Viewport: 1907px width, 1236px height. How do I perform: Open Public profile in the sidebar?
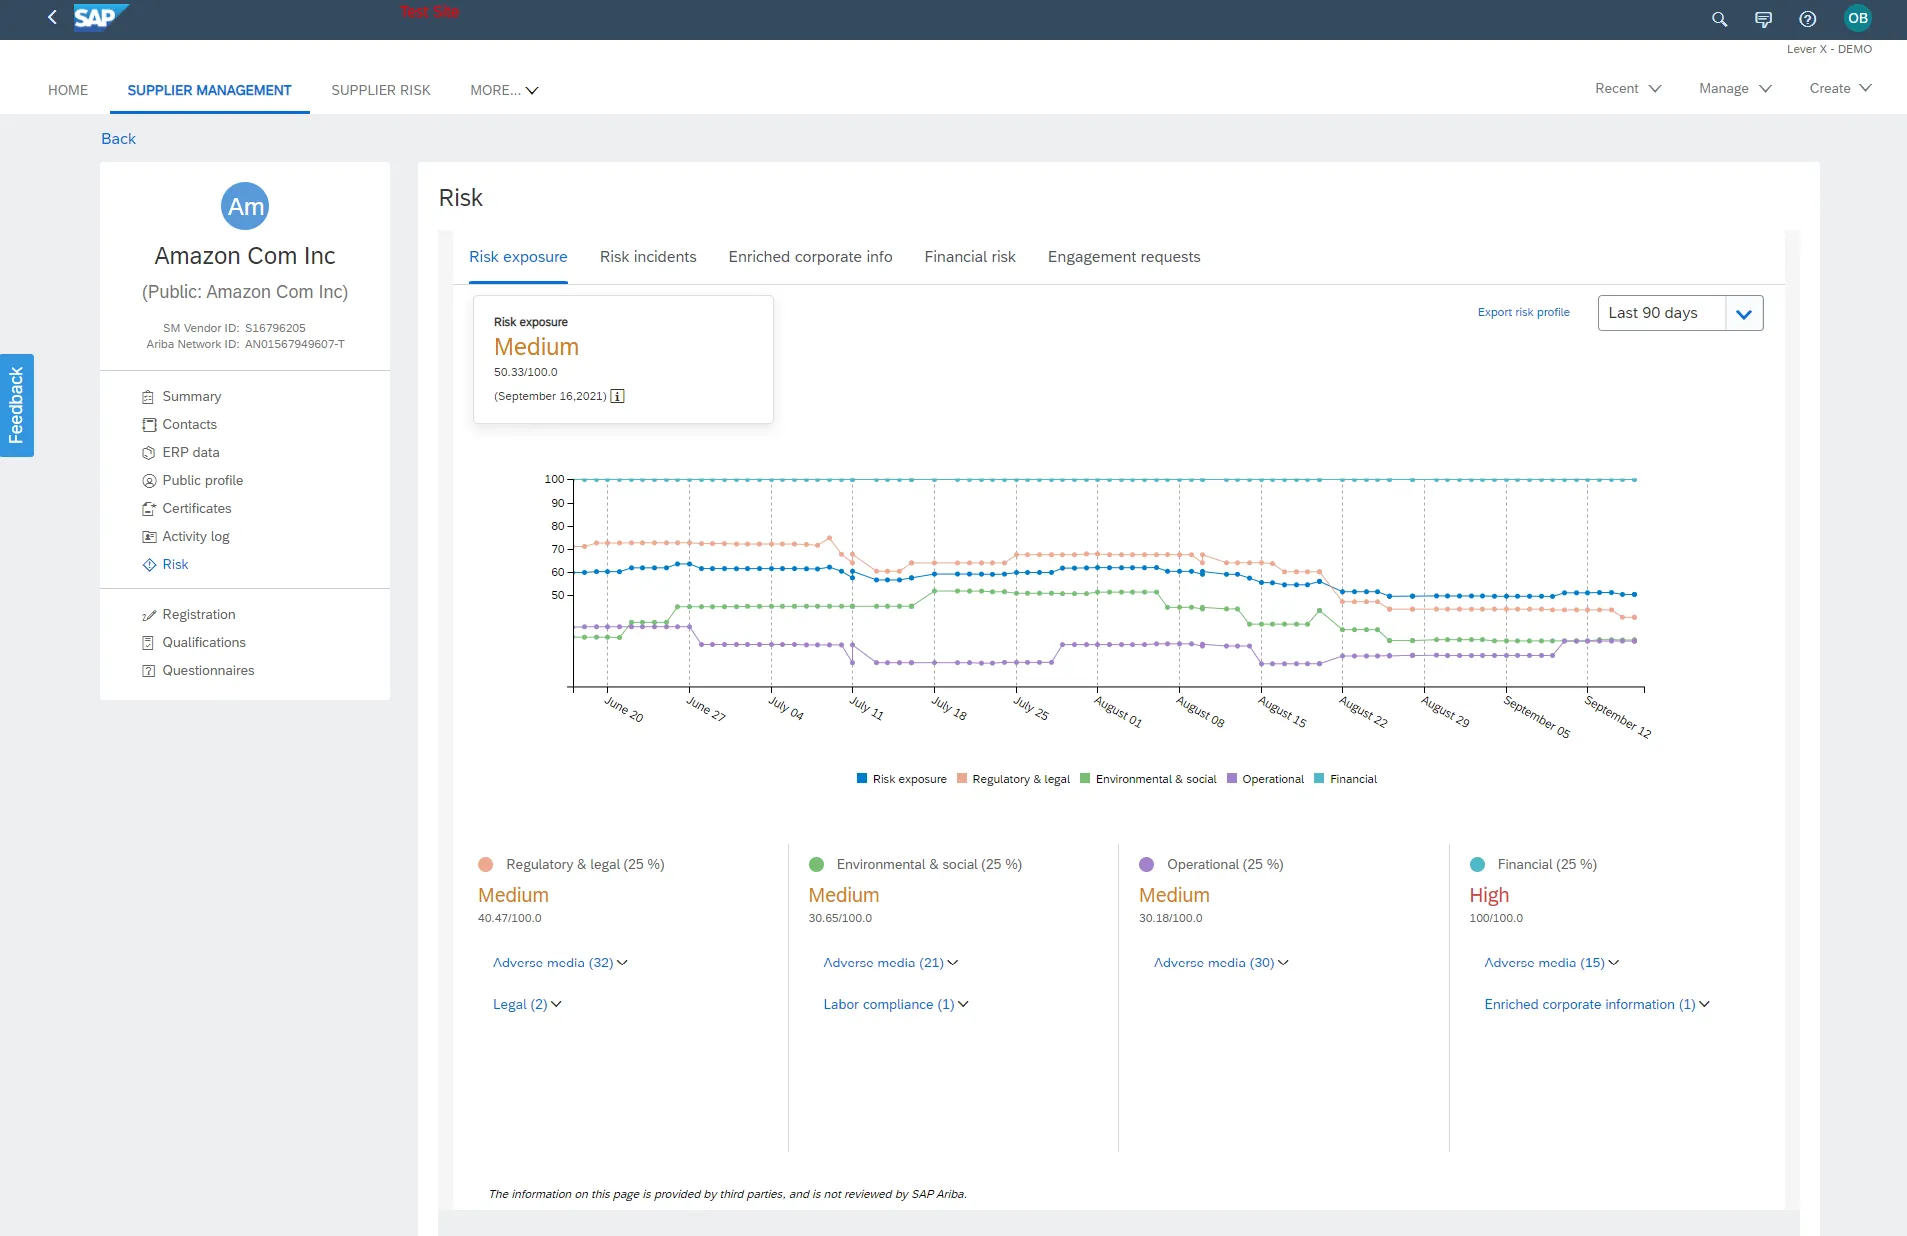(203, 481)
